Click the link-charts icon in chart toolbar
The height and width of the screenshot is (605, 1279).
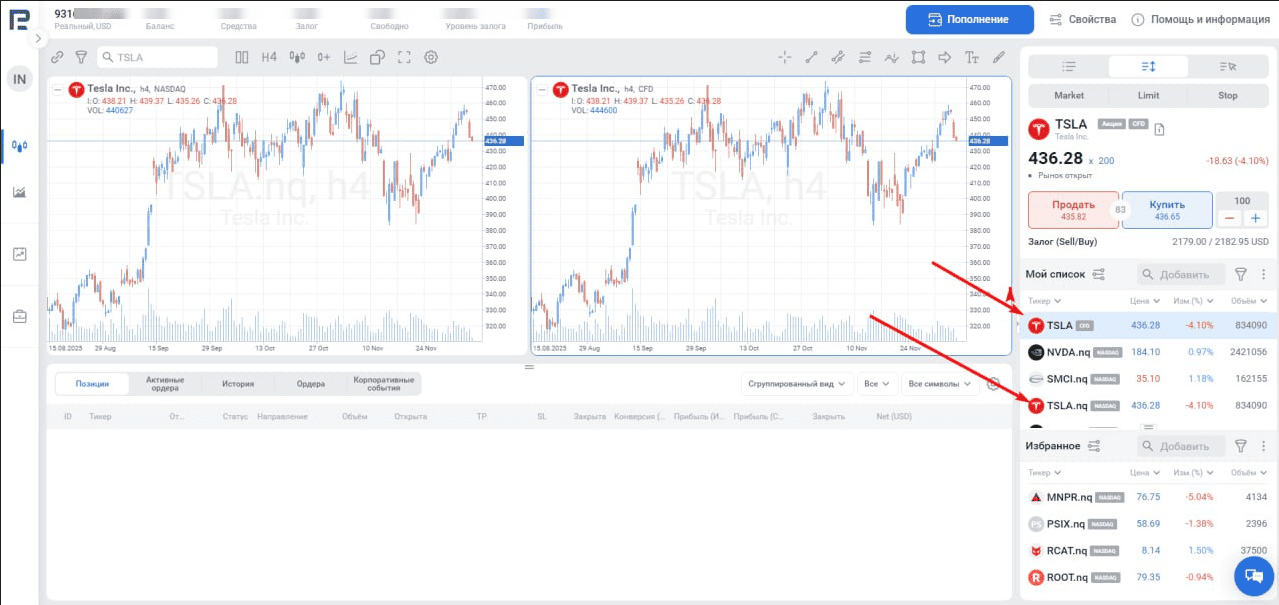point(58,58)
